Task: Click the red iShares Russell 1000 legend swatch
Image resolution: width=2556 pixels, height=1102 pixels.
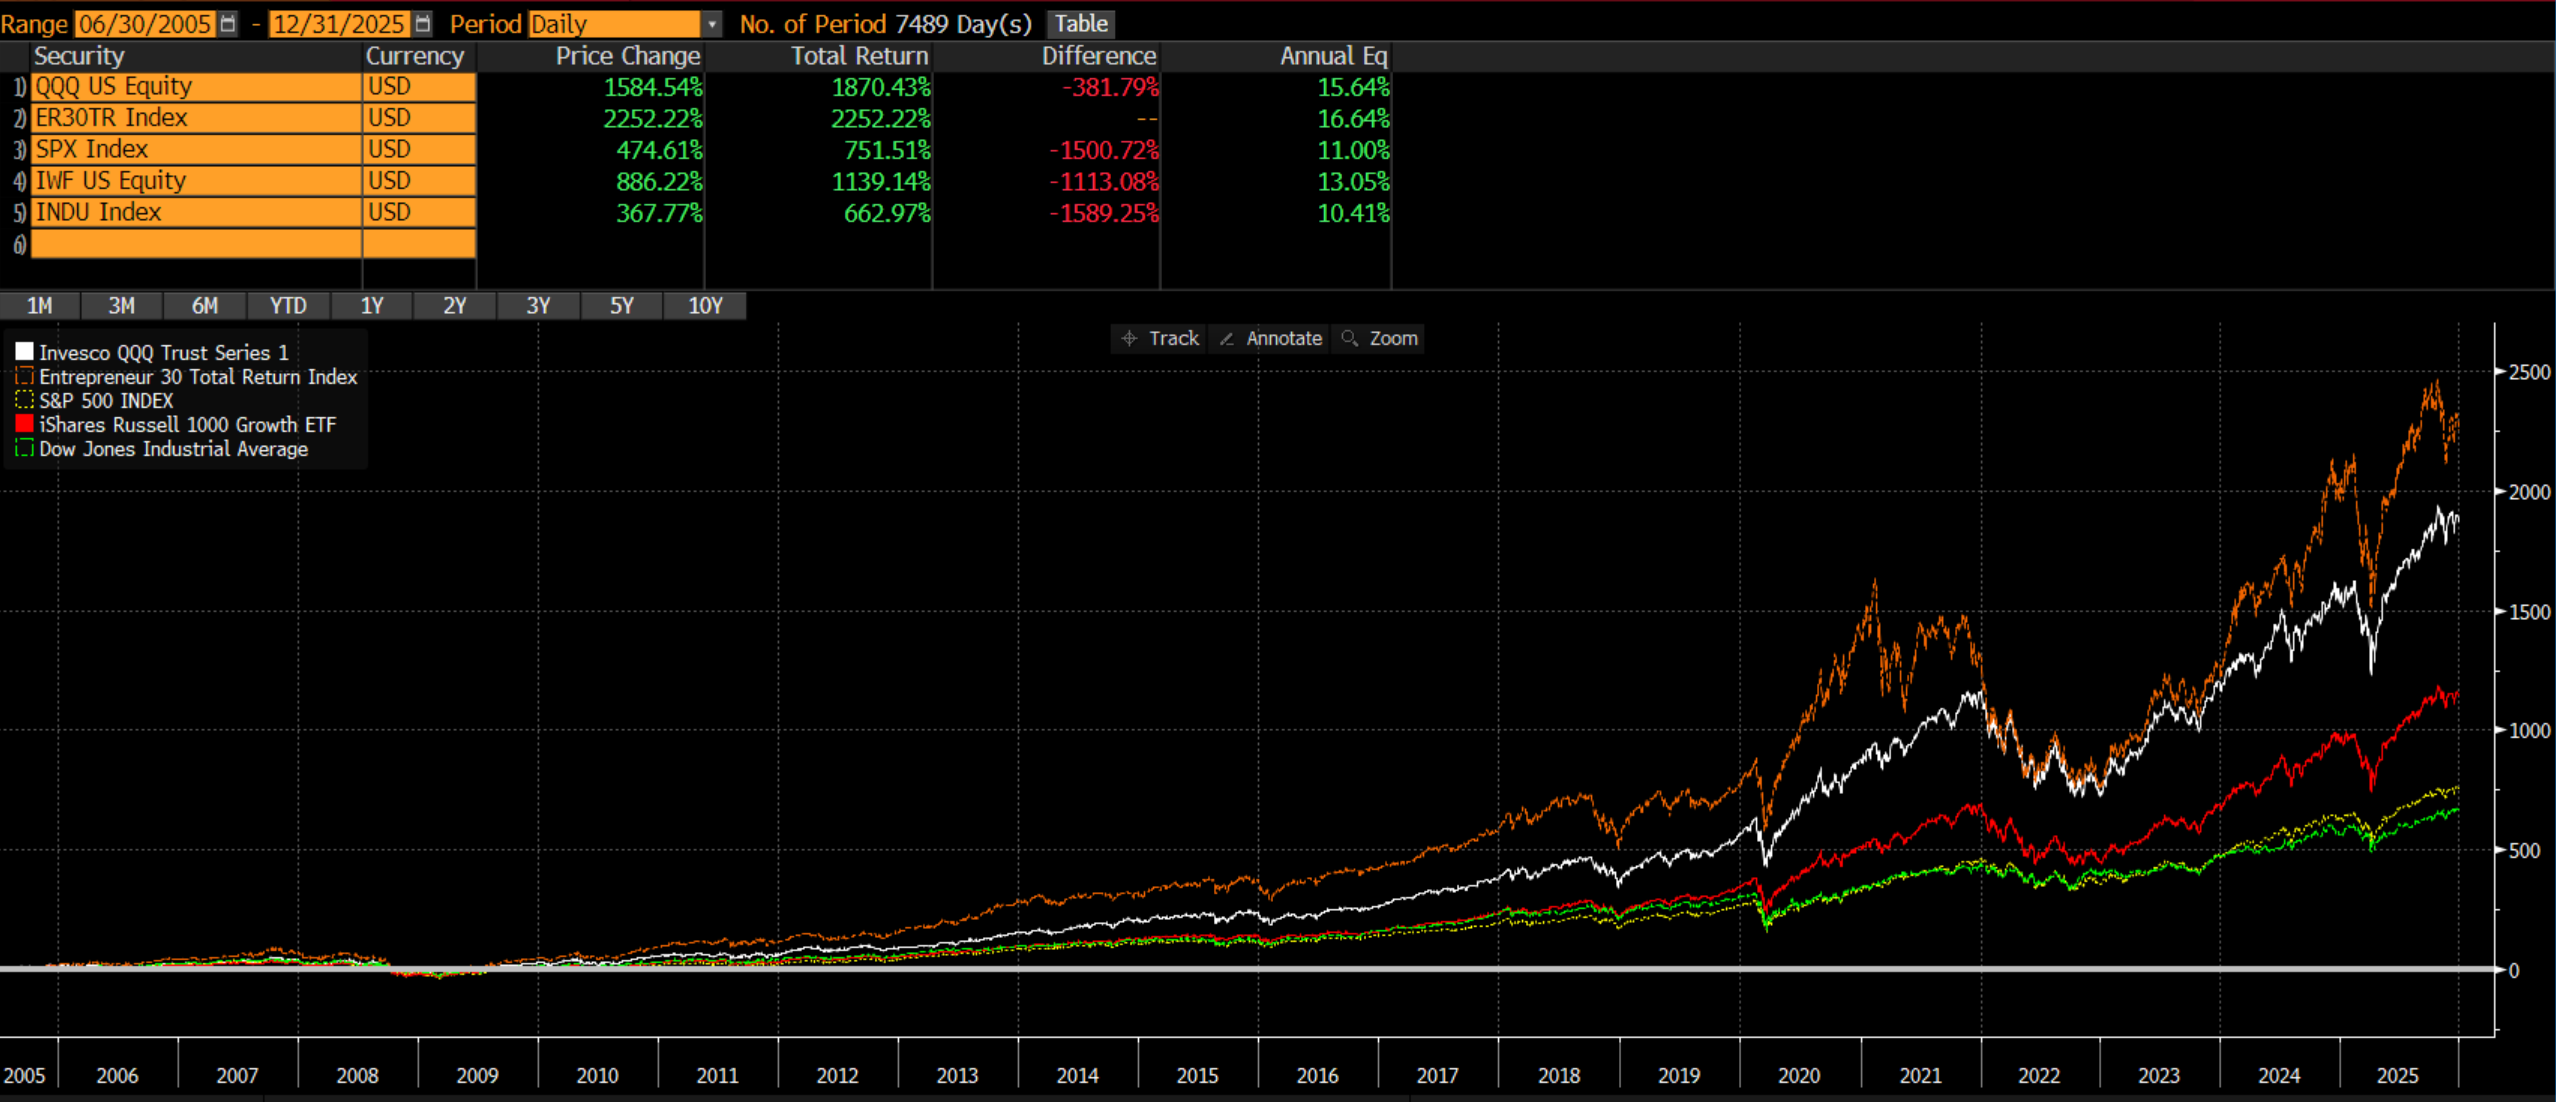Action: [24, 424]
